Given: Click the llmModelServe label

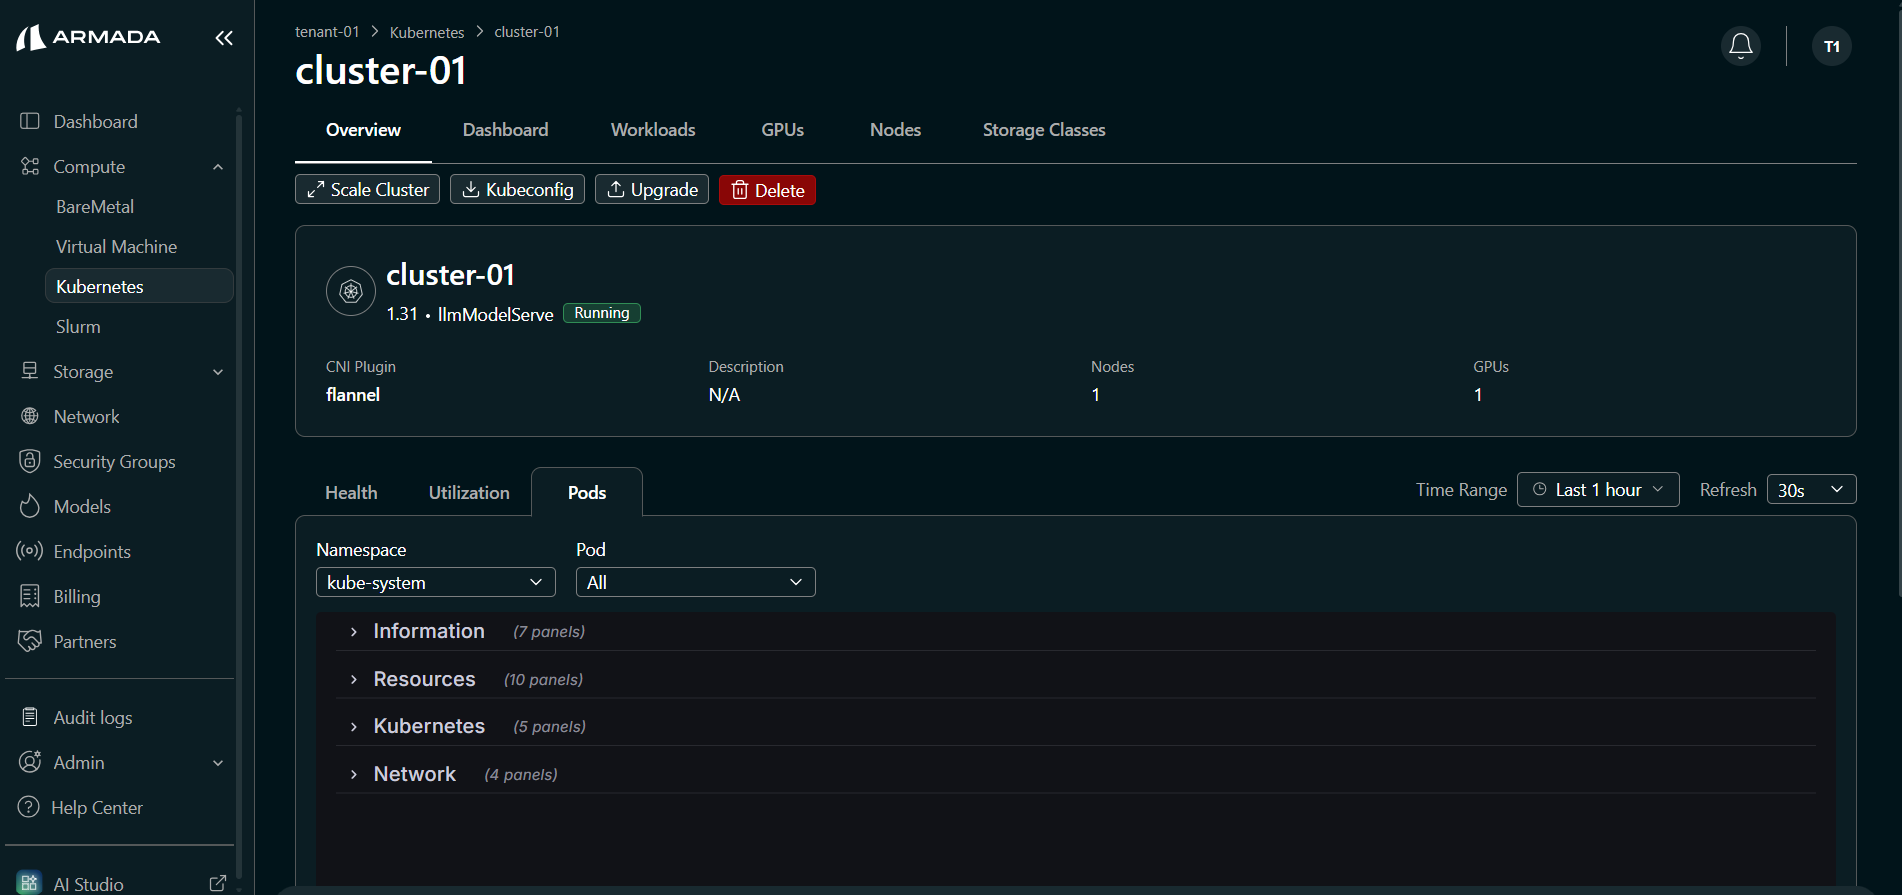Looking at the screenshot, I should point(495,314).
